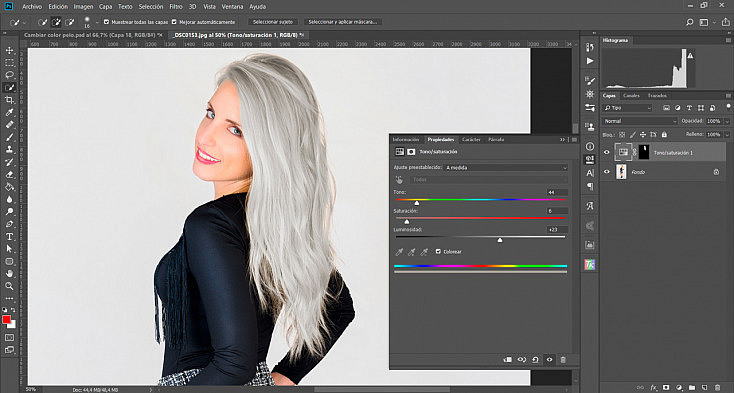This screenshot has width=734, height=393.
Task: Click Seleccionar y aplicar máscara button
Action: tap(343, 22)
